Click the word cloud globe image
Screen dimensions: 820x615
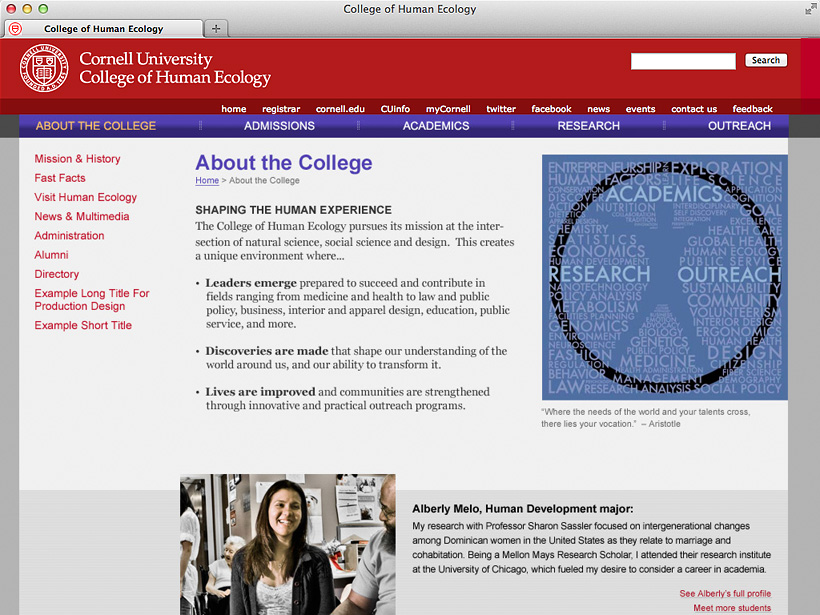pos(665,277)
